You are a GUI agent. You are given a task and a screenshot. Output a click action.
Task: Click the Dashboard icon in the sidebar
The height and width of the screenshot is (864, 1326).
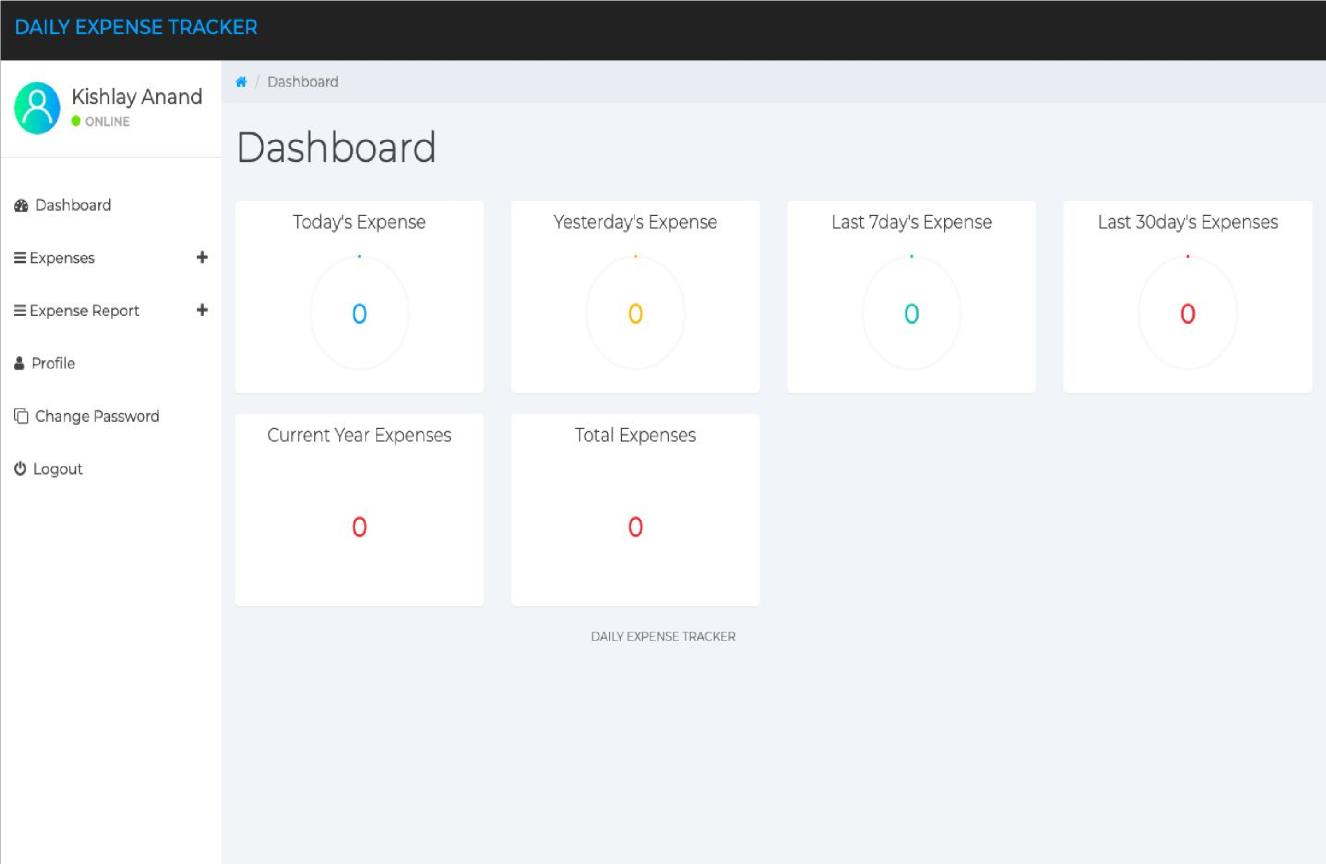point(21,204)
